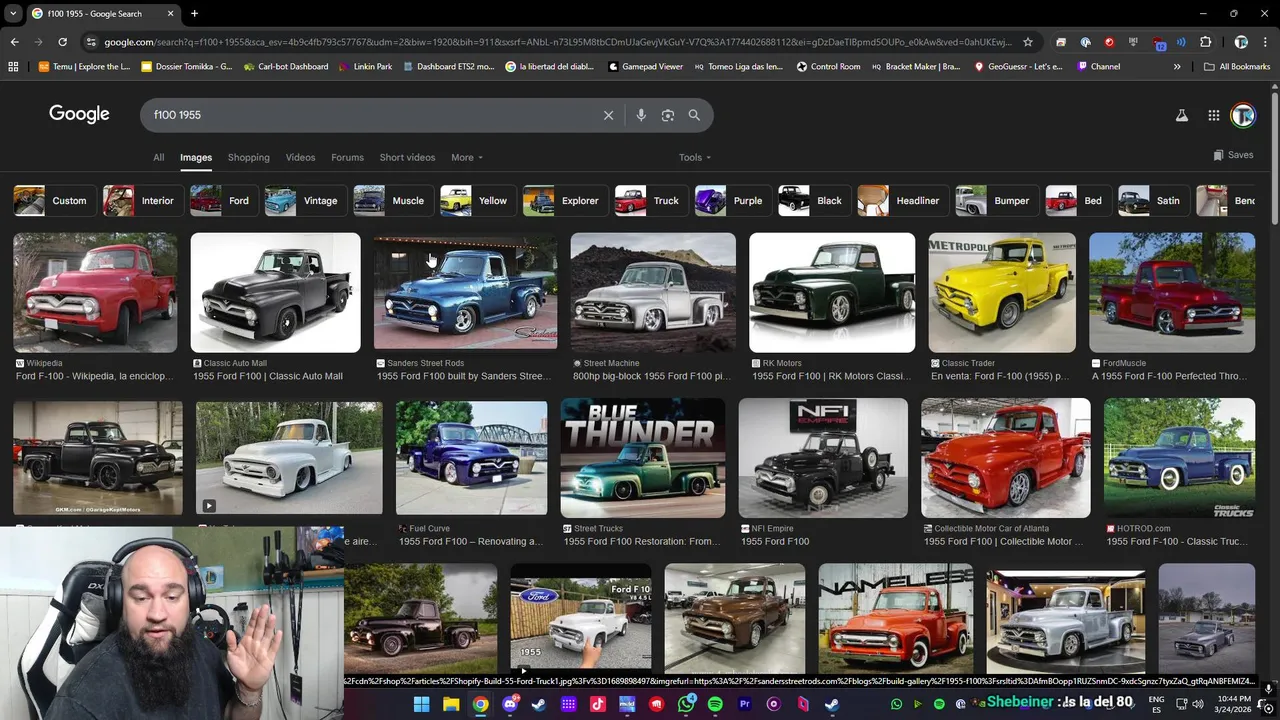Launch Premiere Pro from the taskbar
The image size is (1280, 720).
coord(744,704)
